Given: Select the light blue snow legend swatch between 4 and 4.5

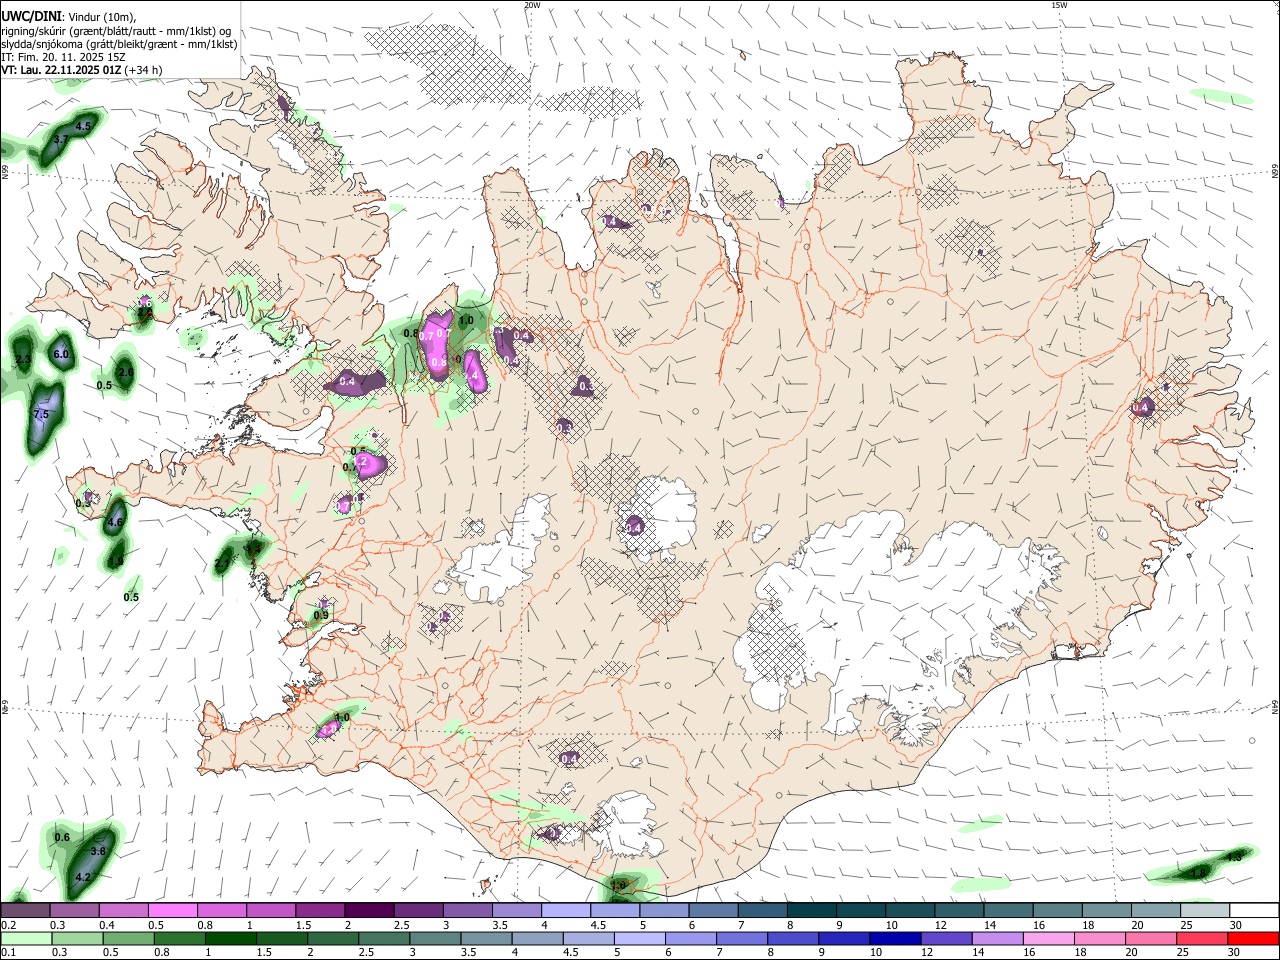Looking at the screenshot, I should (x=565, y=910).
